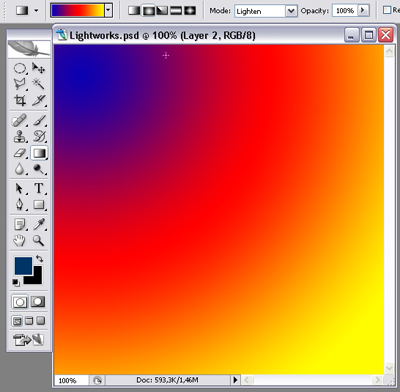Image resolution: width=400 pixels, height=392 pixels.
Task: Select the Slice tool
Action: [38, 100]
